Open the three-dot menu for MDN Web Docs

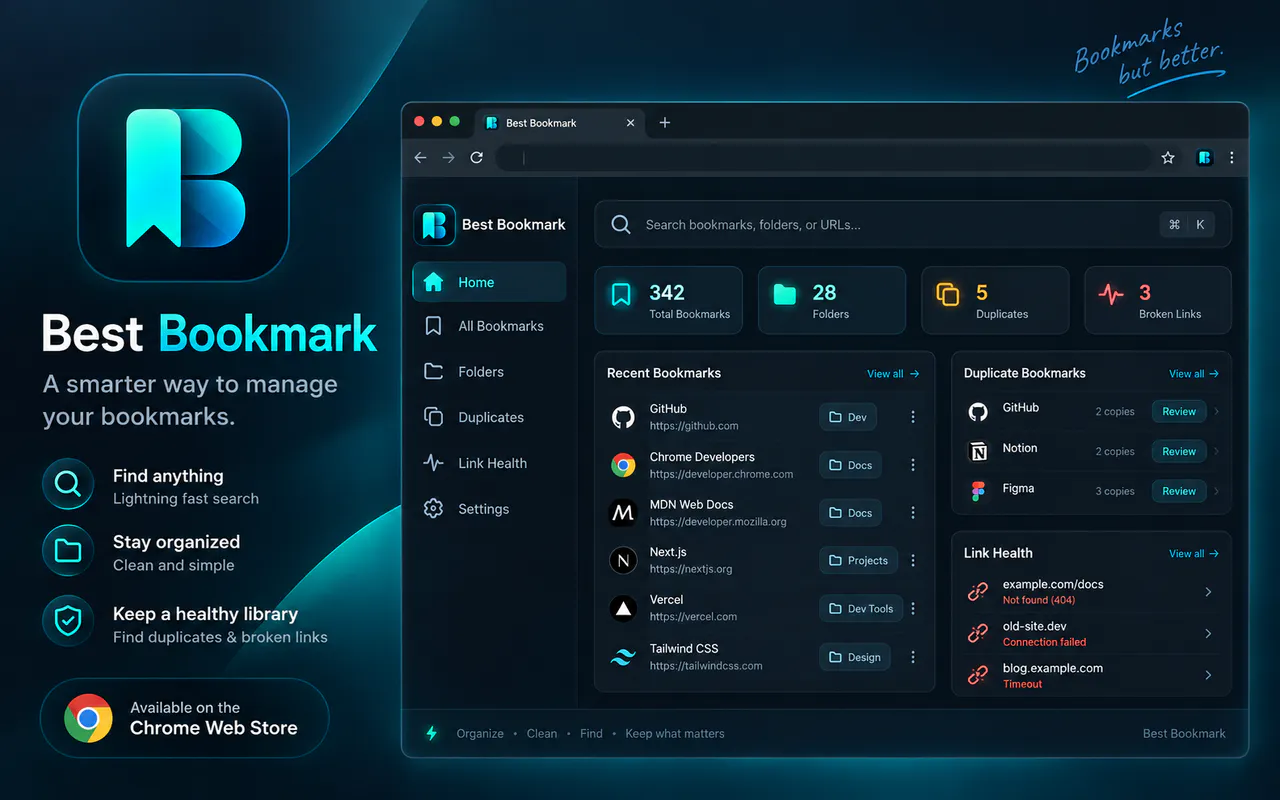click(x=913, y=513)
